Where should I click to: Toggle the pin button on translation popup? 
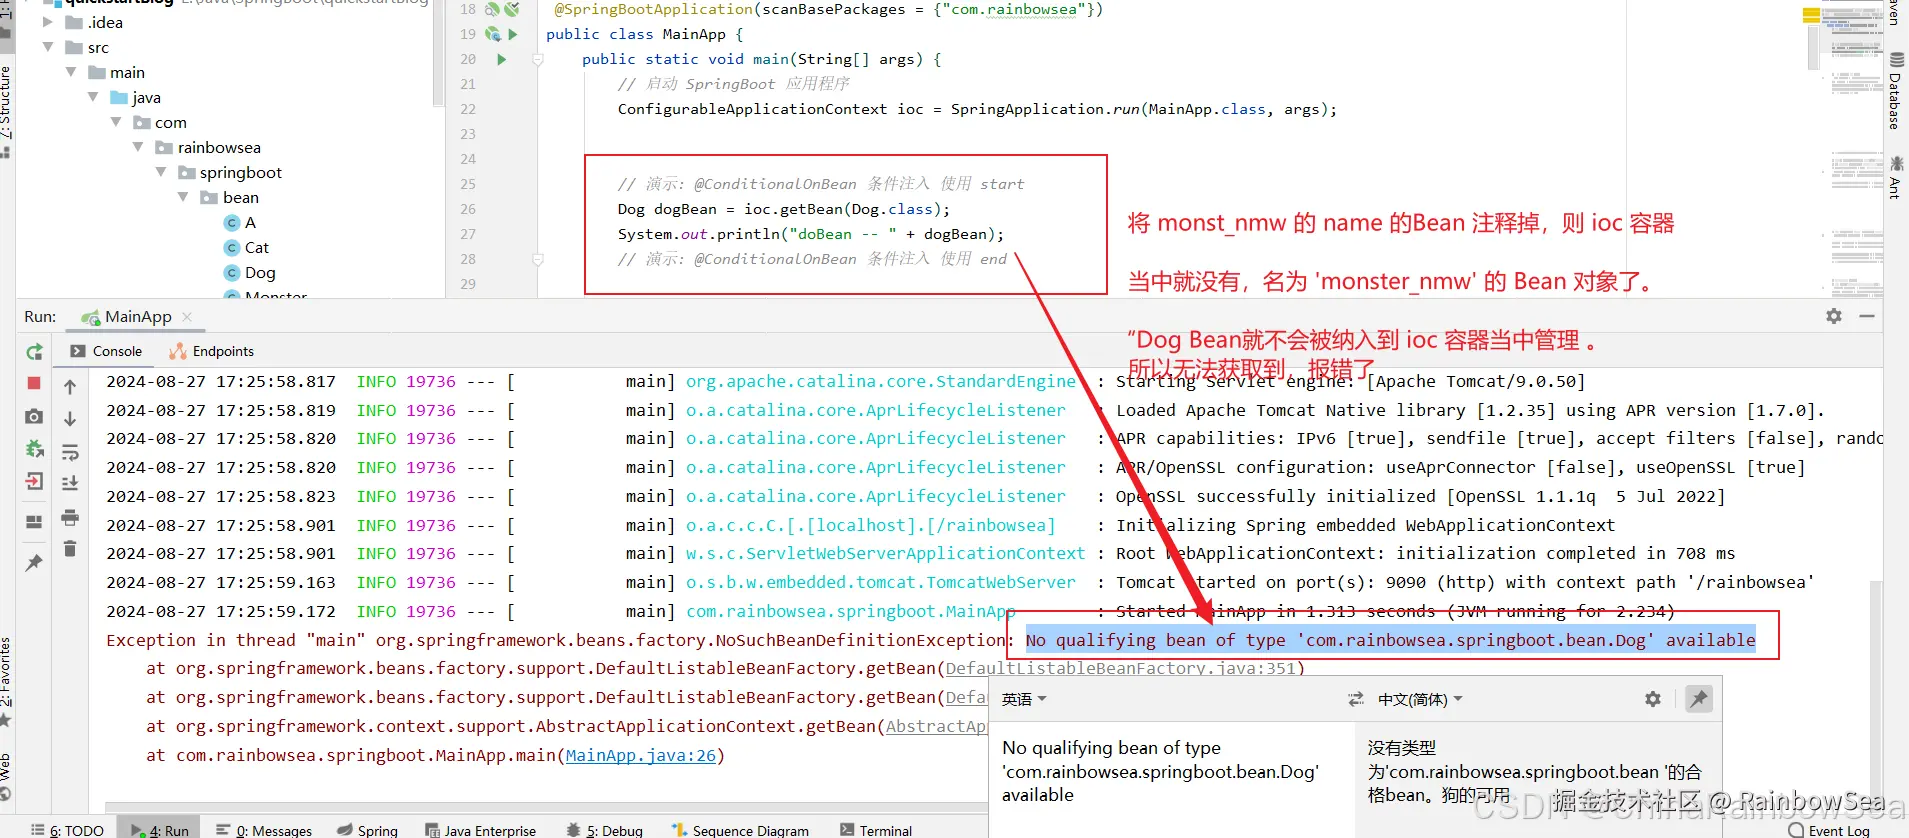[1698, 699]
